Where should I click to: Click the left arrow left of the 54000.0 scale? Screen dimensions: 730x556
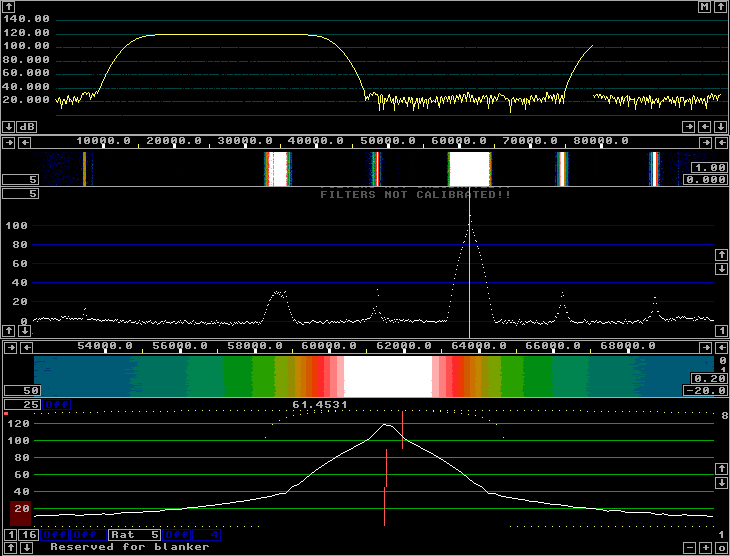click(x=27, y=347)
